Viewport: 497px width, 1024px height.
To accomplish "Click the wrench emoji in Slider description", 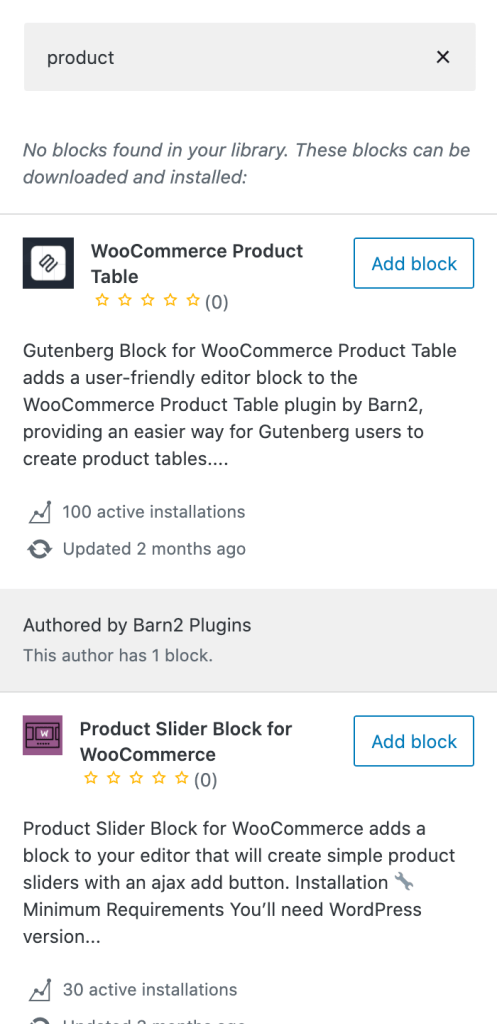I will 404,882.
